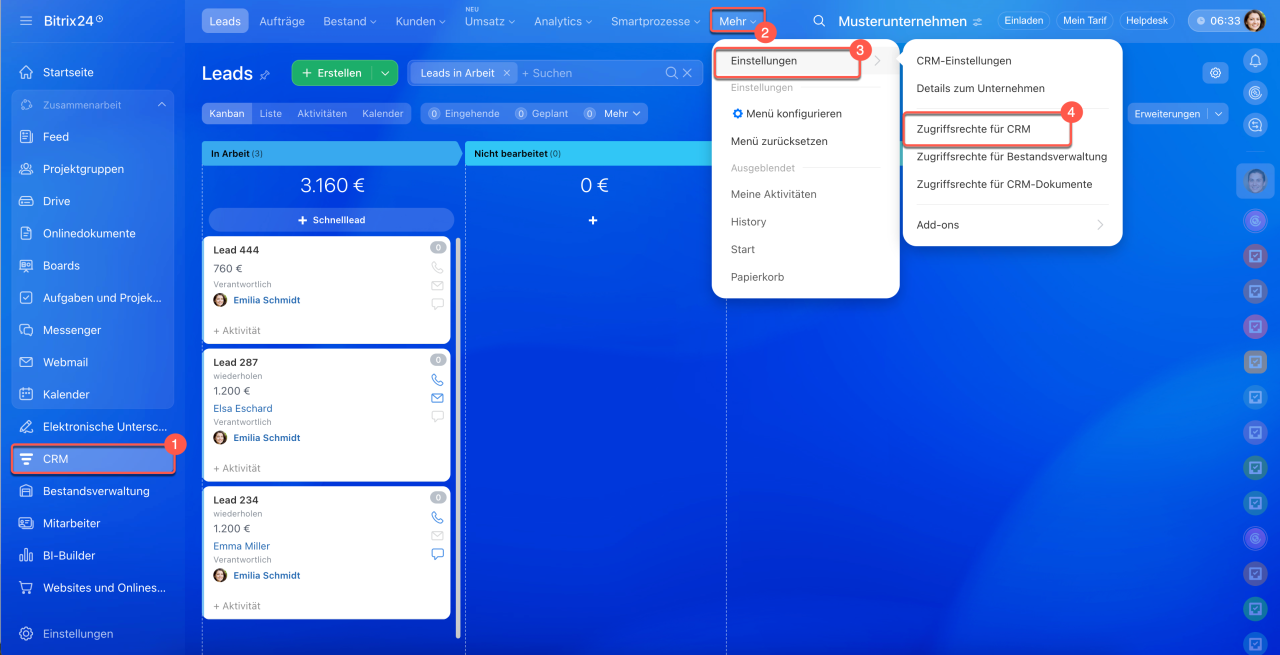Expand the Add-ons submenu

click(1012, 225)
